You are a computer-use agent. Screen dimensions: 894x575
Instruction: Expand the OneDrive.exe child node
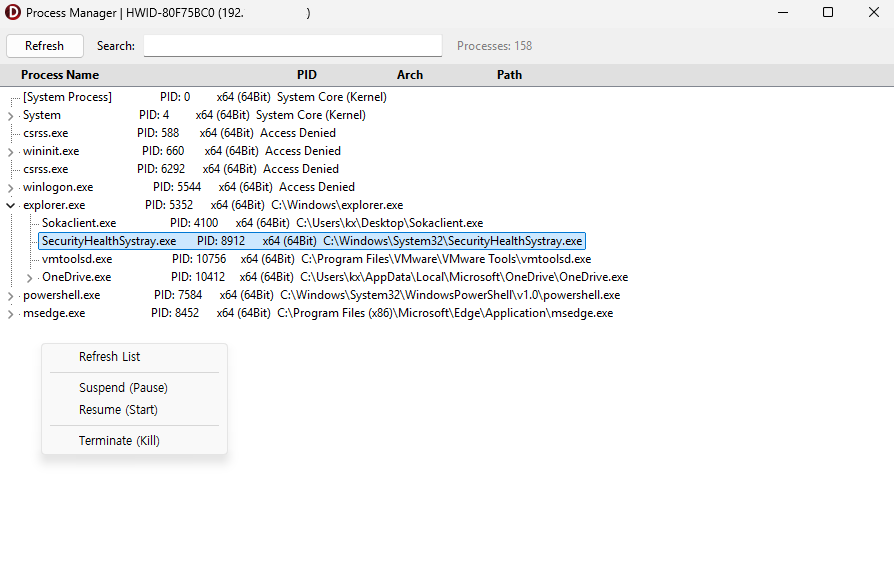[29, 278]
